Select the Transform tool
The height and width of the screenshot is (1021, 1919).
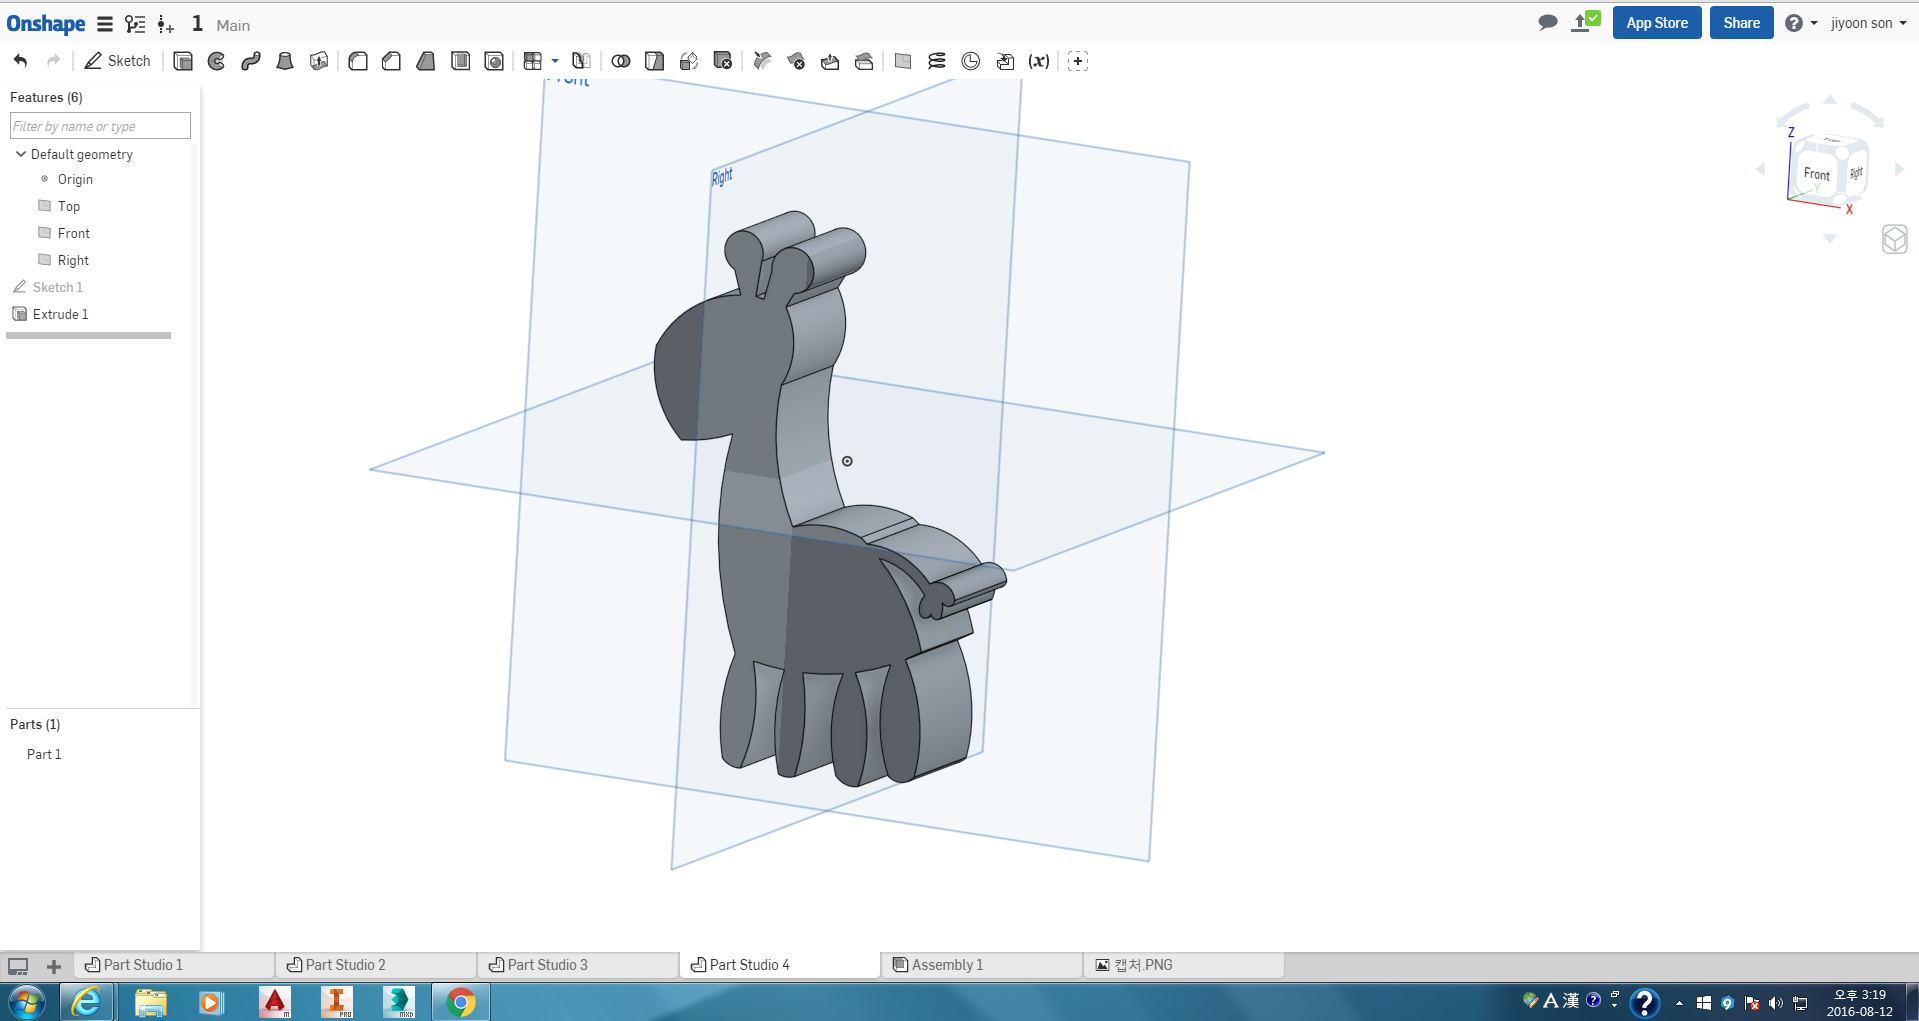(x=689, y=61)
